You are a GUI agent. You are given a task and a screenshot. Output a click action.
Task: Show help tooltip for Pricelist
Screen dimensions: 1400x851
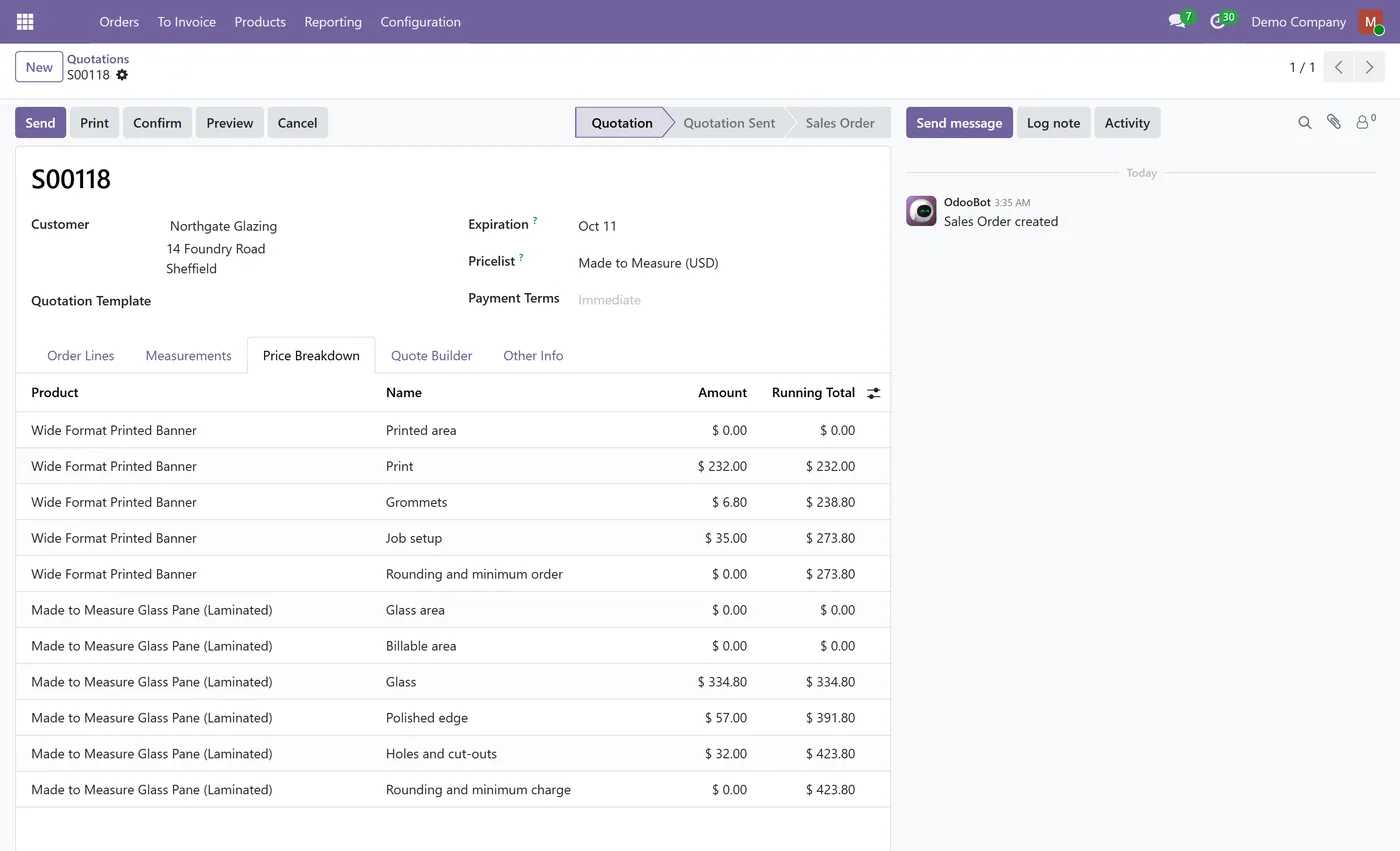(x=521, y=257)
